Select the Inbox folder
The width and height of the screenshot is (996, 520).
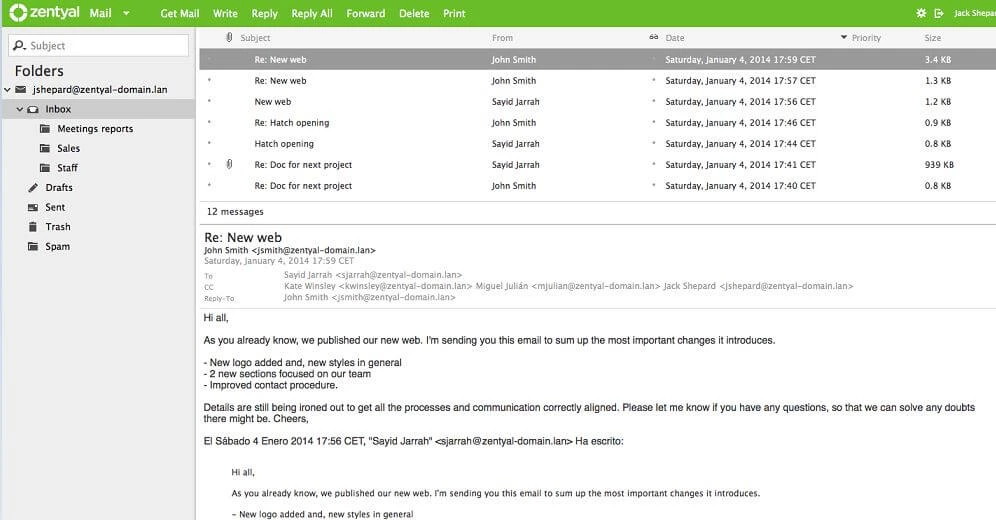pyautogui.click(x=98, y=109)
